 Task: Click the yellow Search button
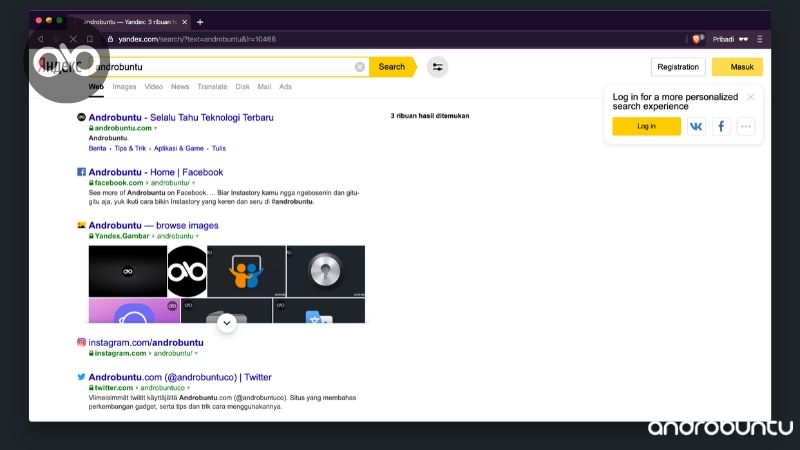tap(392, 67)
